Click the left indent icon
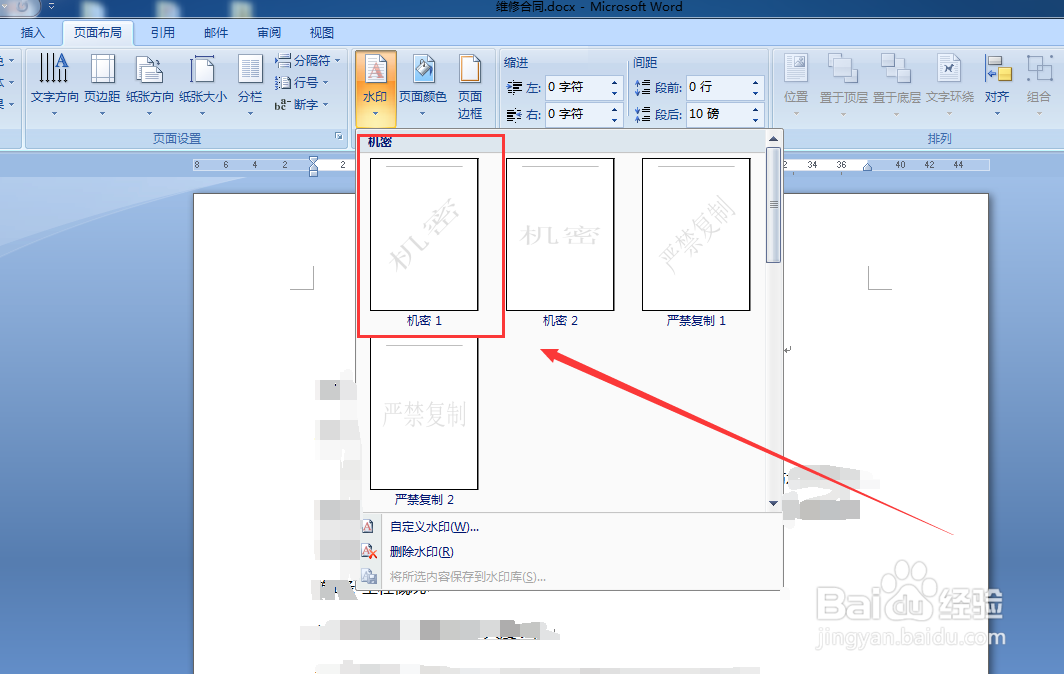The width and height of the screenshot is (1064, 674). pos(514,87)
